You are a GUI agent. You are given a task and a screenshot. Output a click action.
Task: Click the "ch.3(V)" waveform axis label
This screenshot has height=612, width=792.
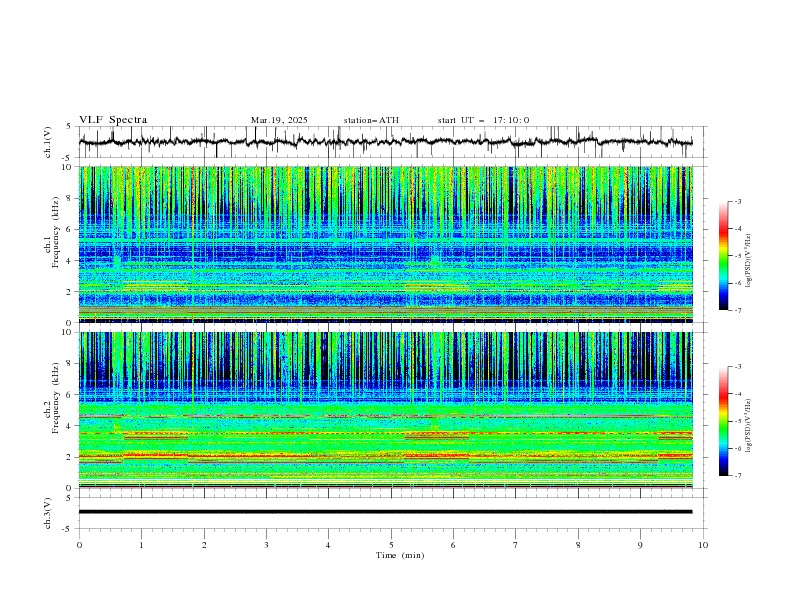click(48, 513)
